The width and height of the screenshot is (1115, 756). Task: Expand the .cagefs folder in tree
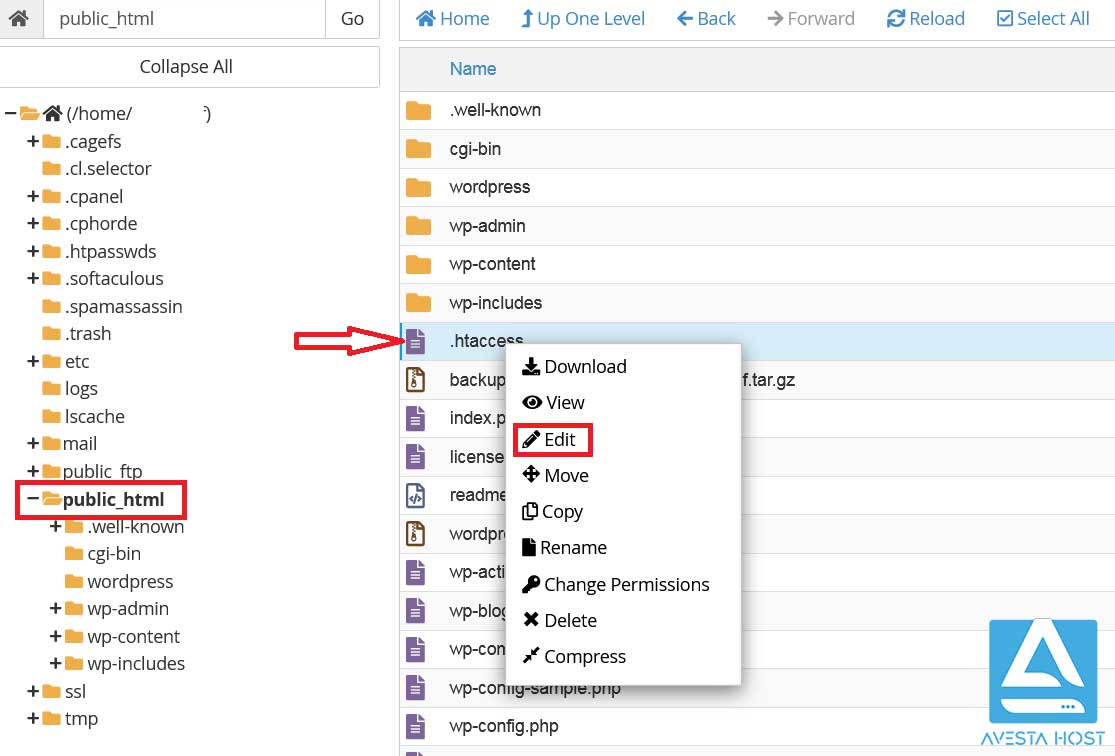coord(32,142)
